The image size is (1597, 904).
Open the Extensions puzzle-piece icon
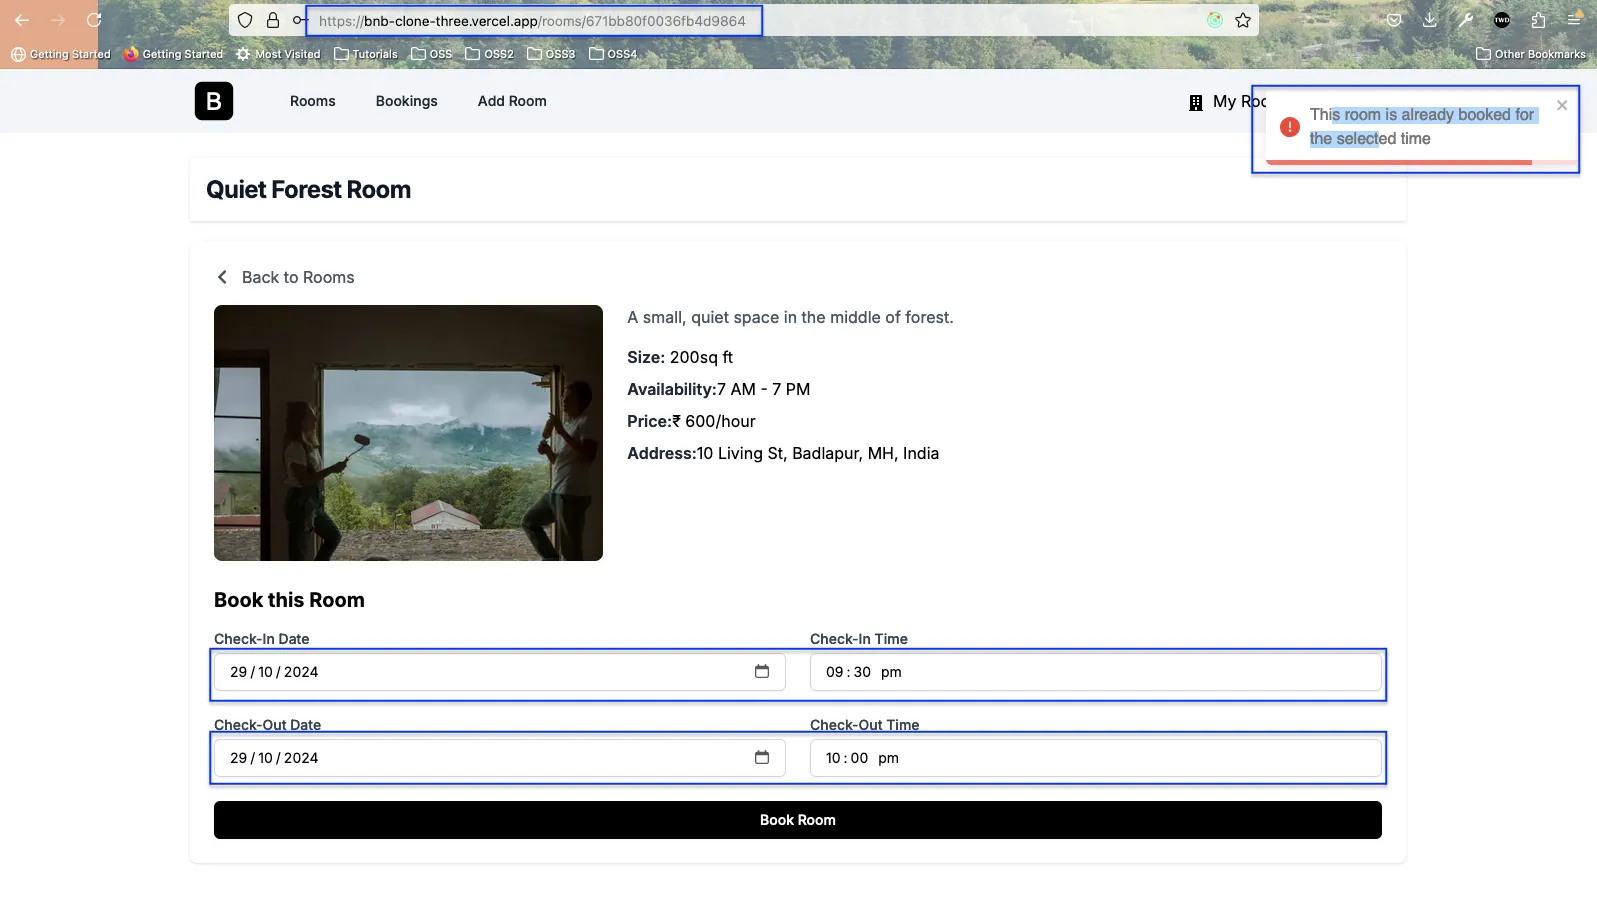click(x=1538, y=20)
